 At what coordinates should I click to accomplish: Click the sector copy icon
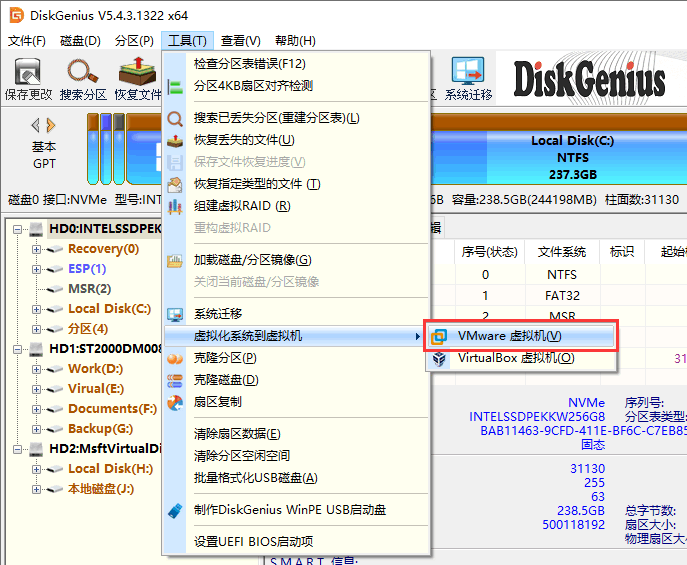(x=175, y=402)
